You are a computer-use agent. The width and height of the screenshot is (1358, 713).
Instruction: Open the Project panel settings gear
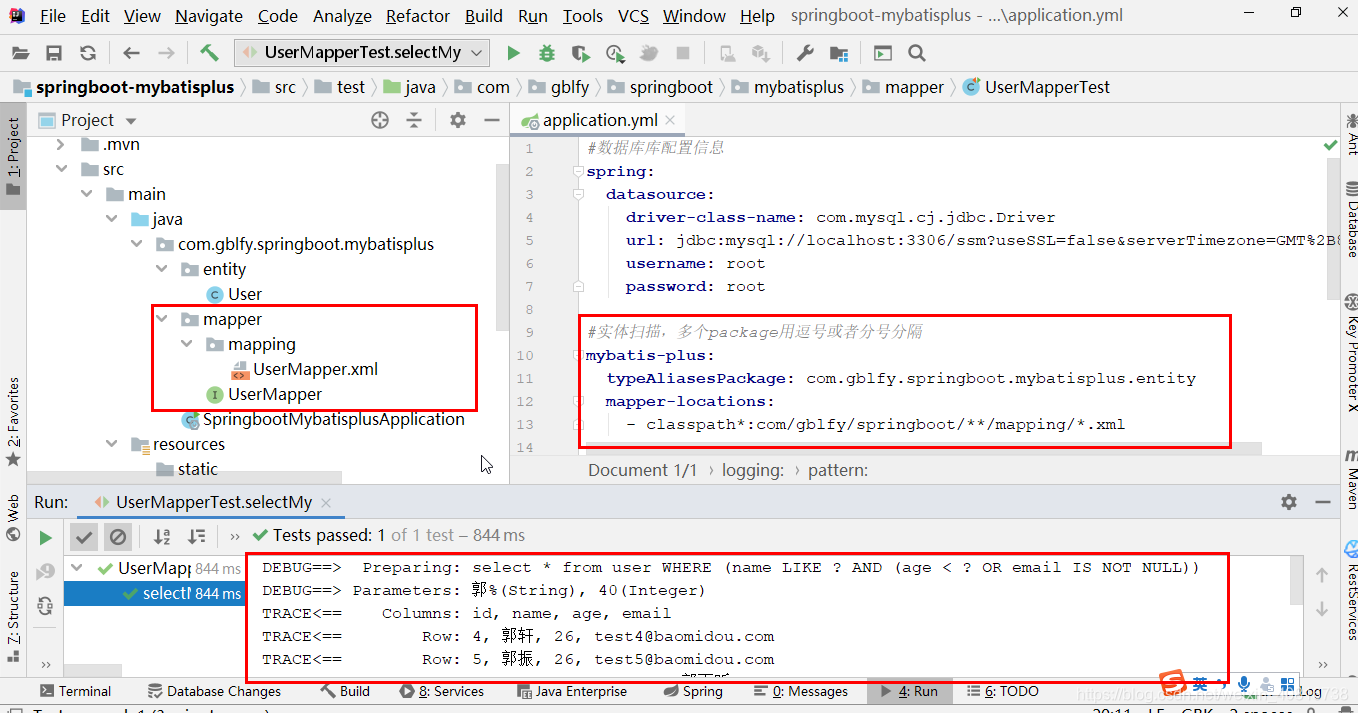457,120
